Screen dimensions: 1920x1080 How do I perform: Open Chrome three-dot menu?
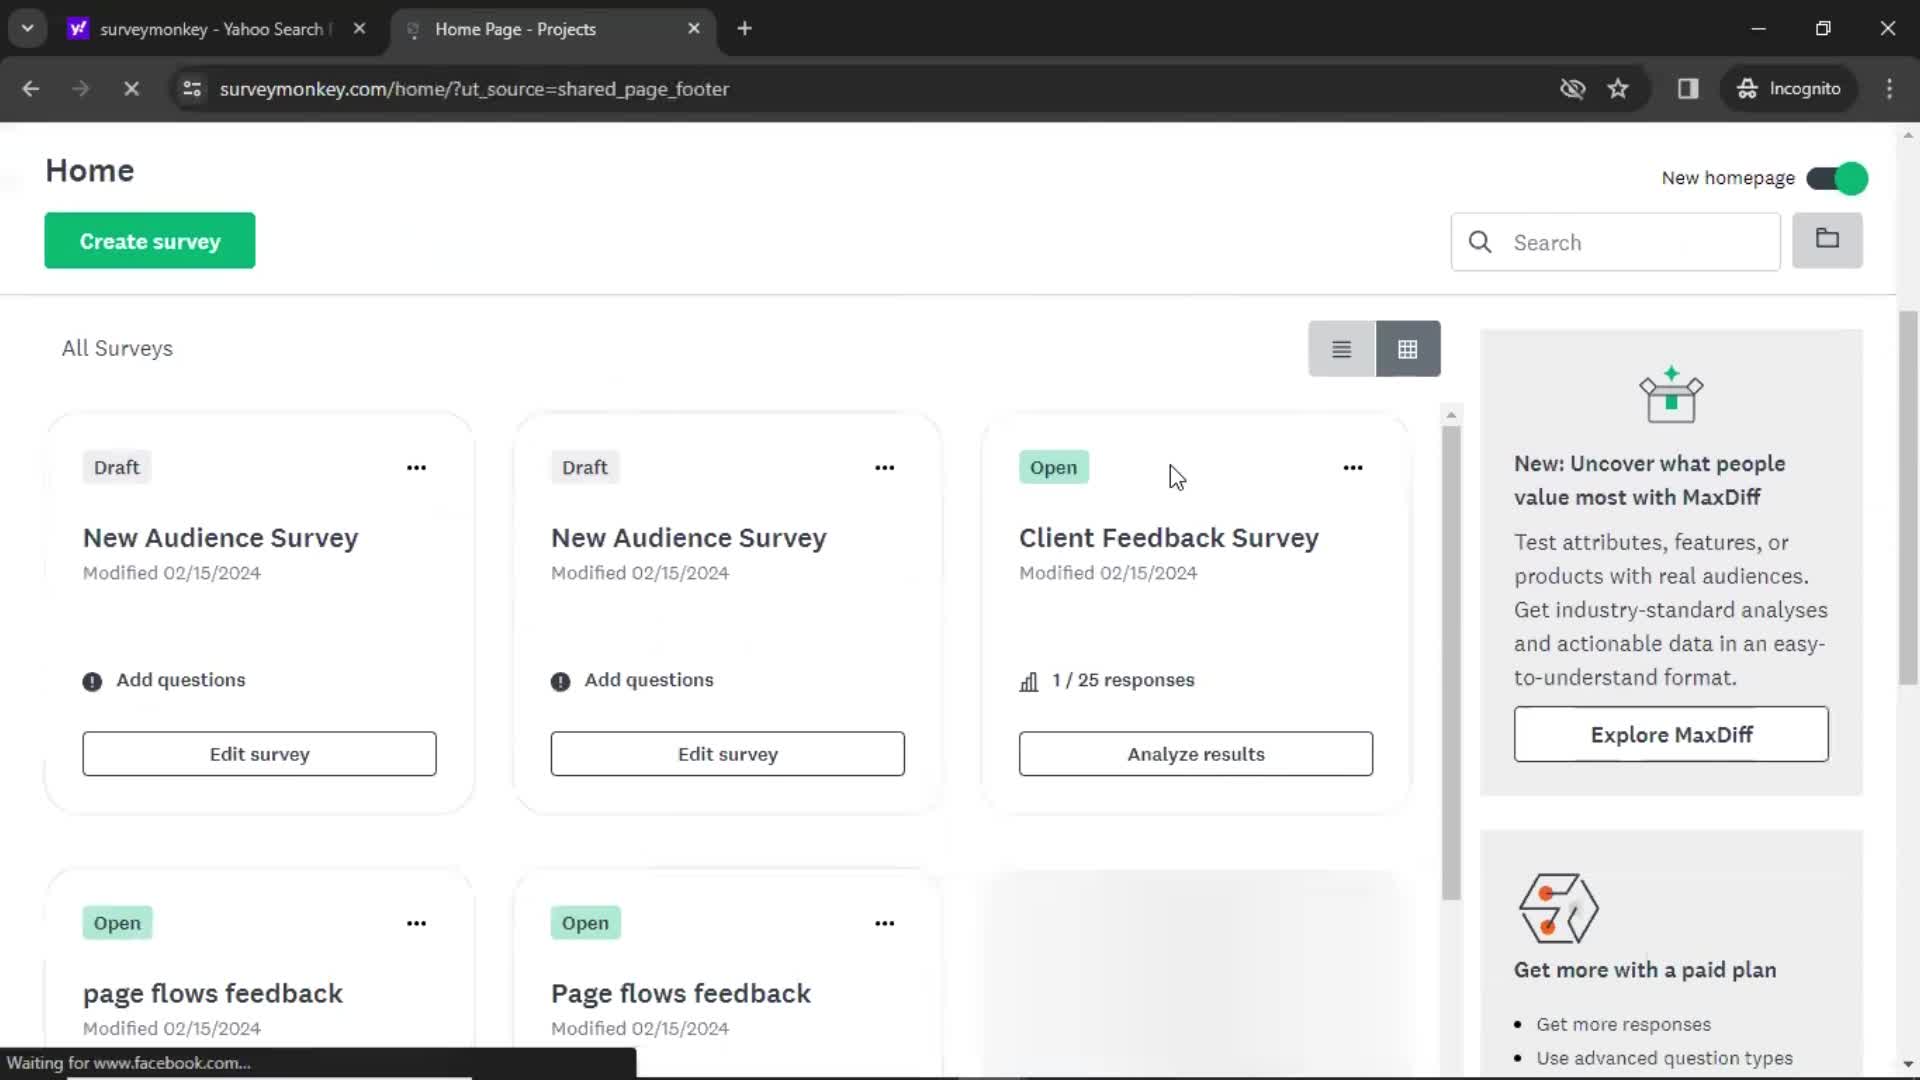(1889, 89)
